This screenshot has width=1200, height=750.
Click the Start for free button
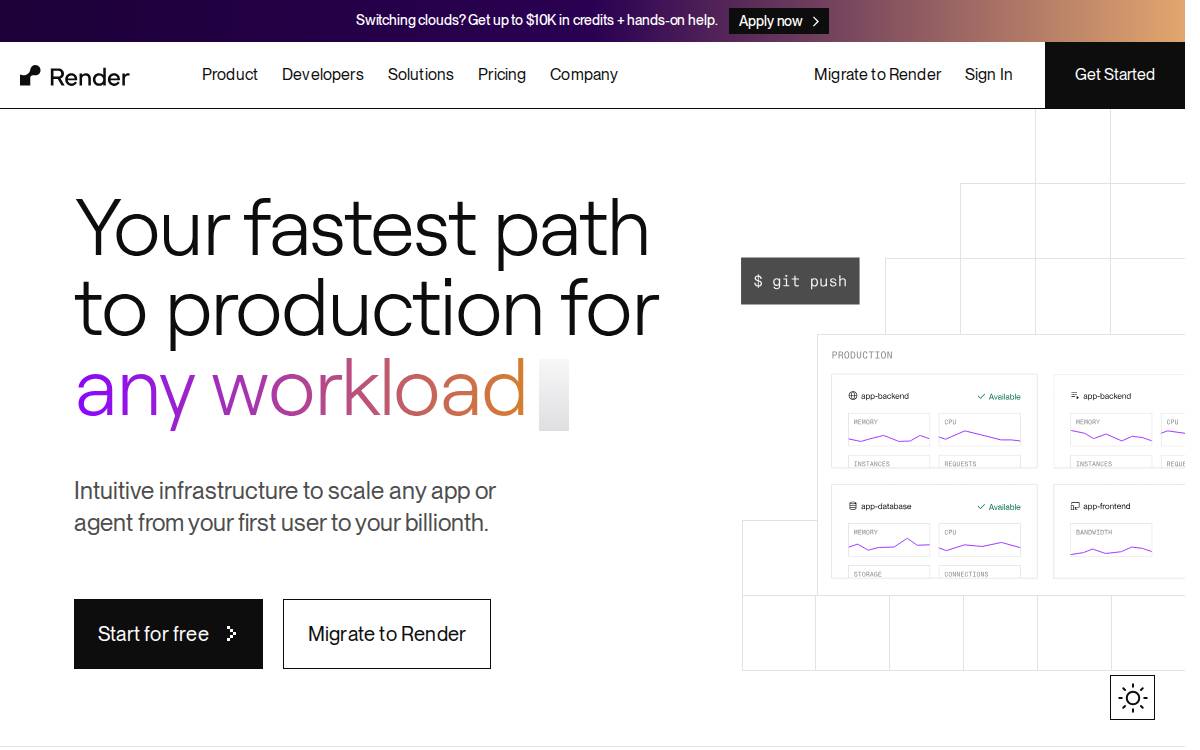(168, 634)
